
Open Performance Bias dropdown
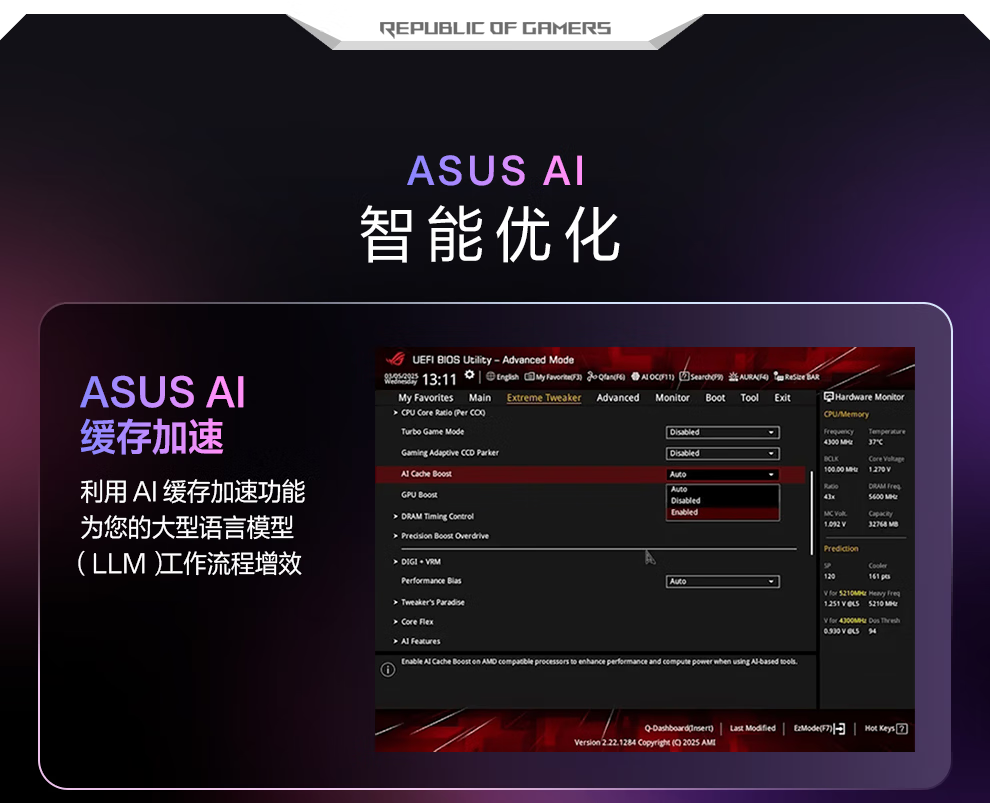click(721, 581)
